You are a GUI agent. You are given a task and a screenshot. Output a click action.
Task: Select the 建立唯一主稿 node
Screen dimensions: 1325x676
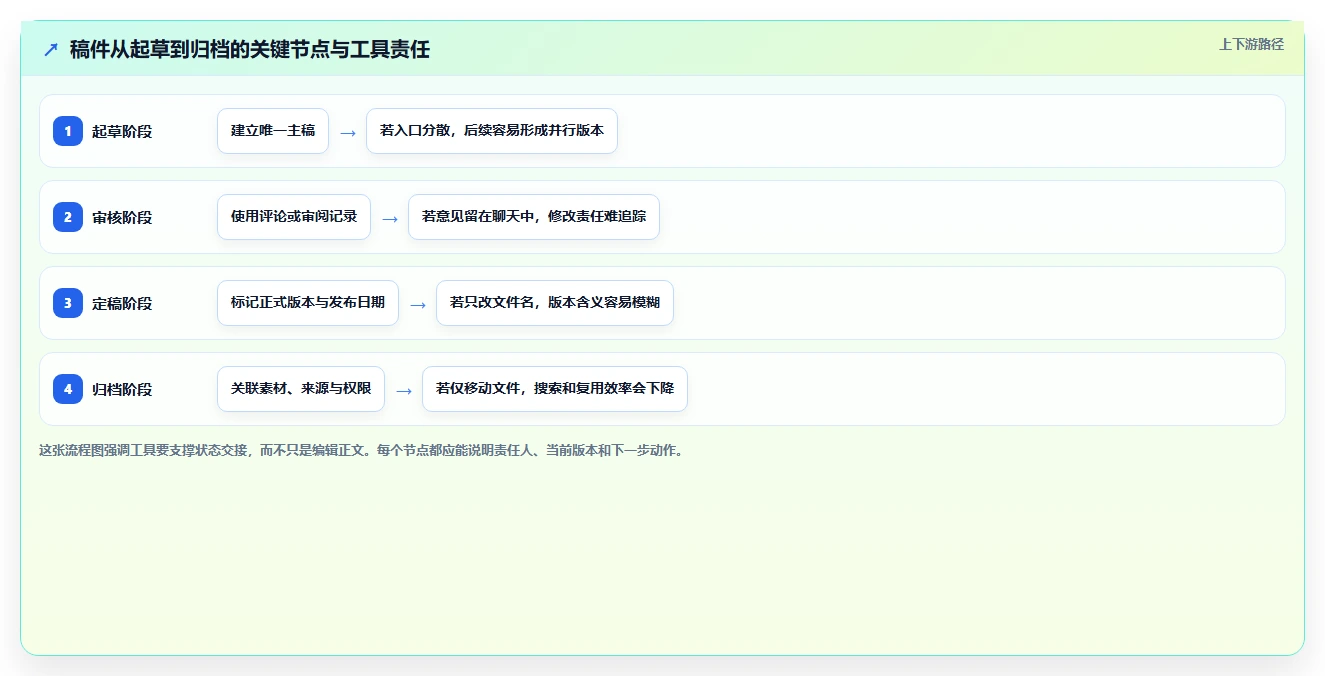pyautogui.click(x=273, y=131)
